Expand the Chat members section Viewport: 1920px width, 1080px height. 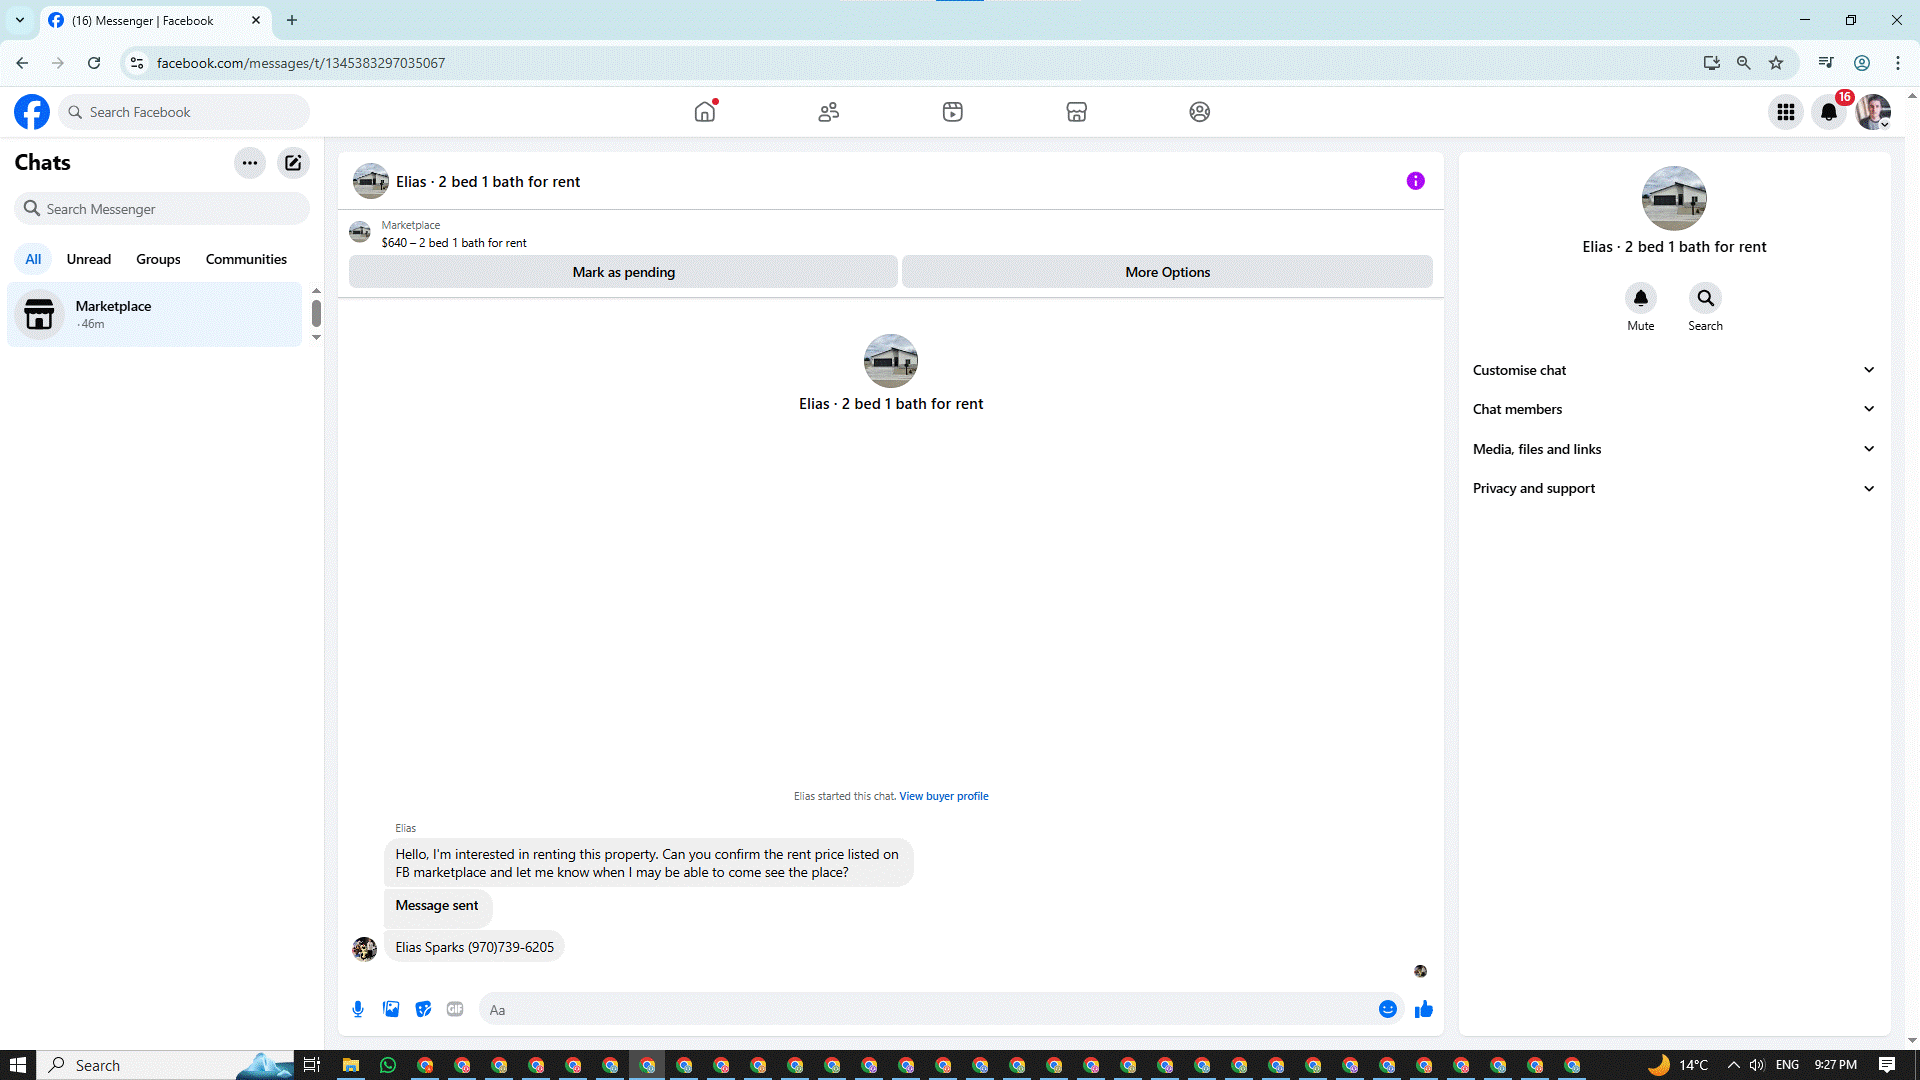(1674, 409)
